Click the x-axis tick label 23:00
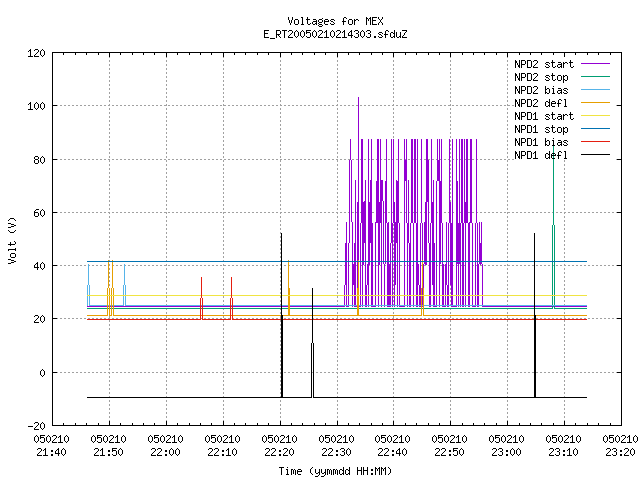The height and width of the screenshot is (480, 640). click(507, 453)
